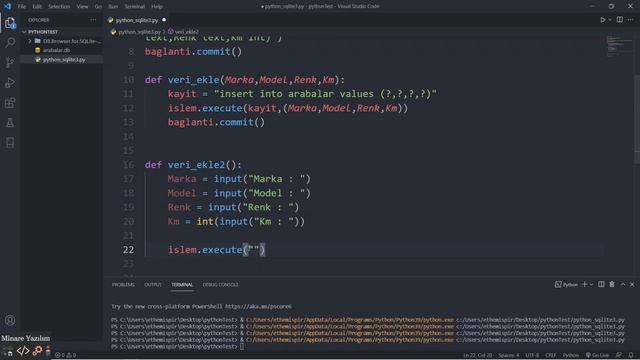Open errors and warnings count in status bar
Screen dimensions: 640x360
[65, 355]
